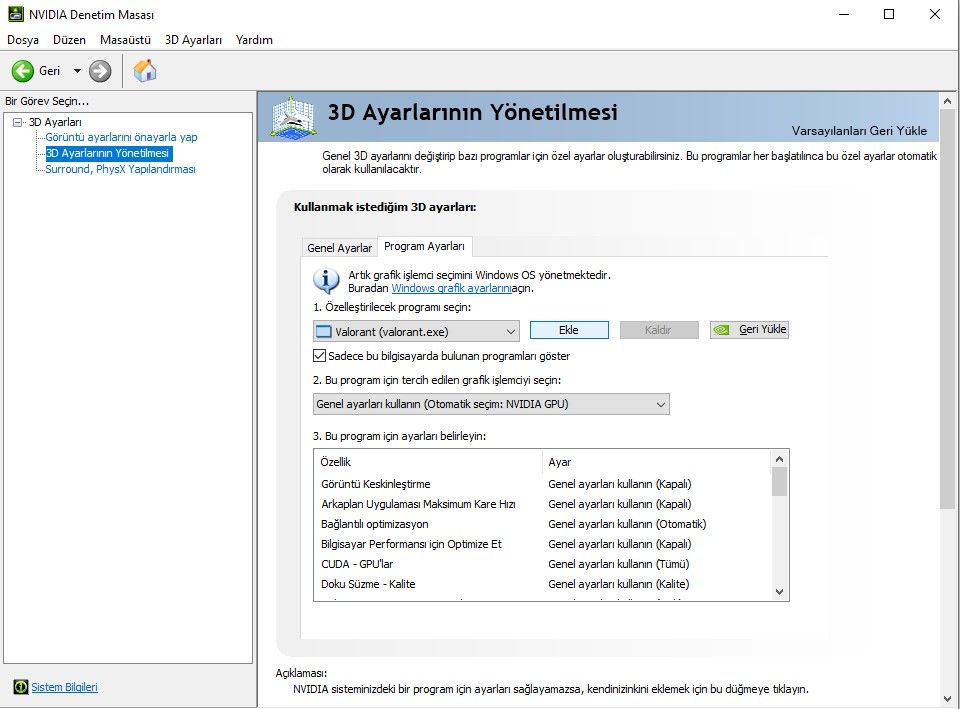Click the Ekle button
The height and width of the screenshot is (709, 960).
(x=569, y=330)
